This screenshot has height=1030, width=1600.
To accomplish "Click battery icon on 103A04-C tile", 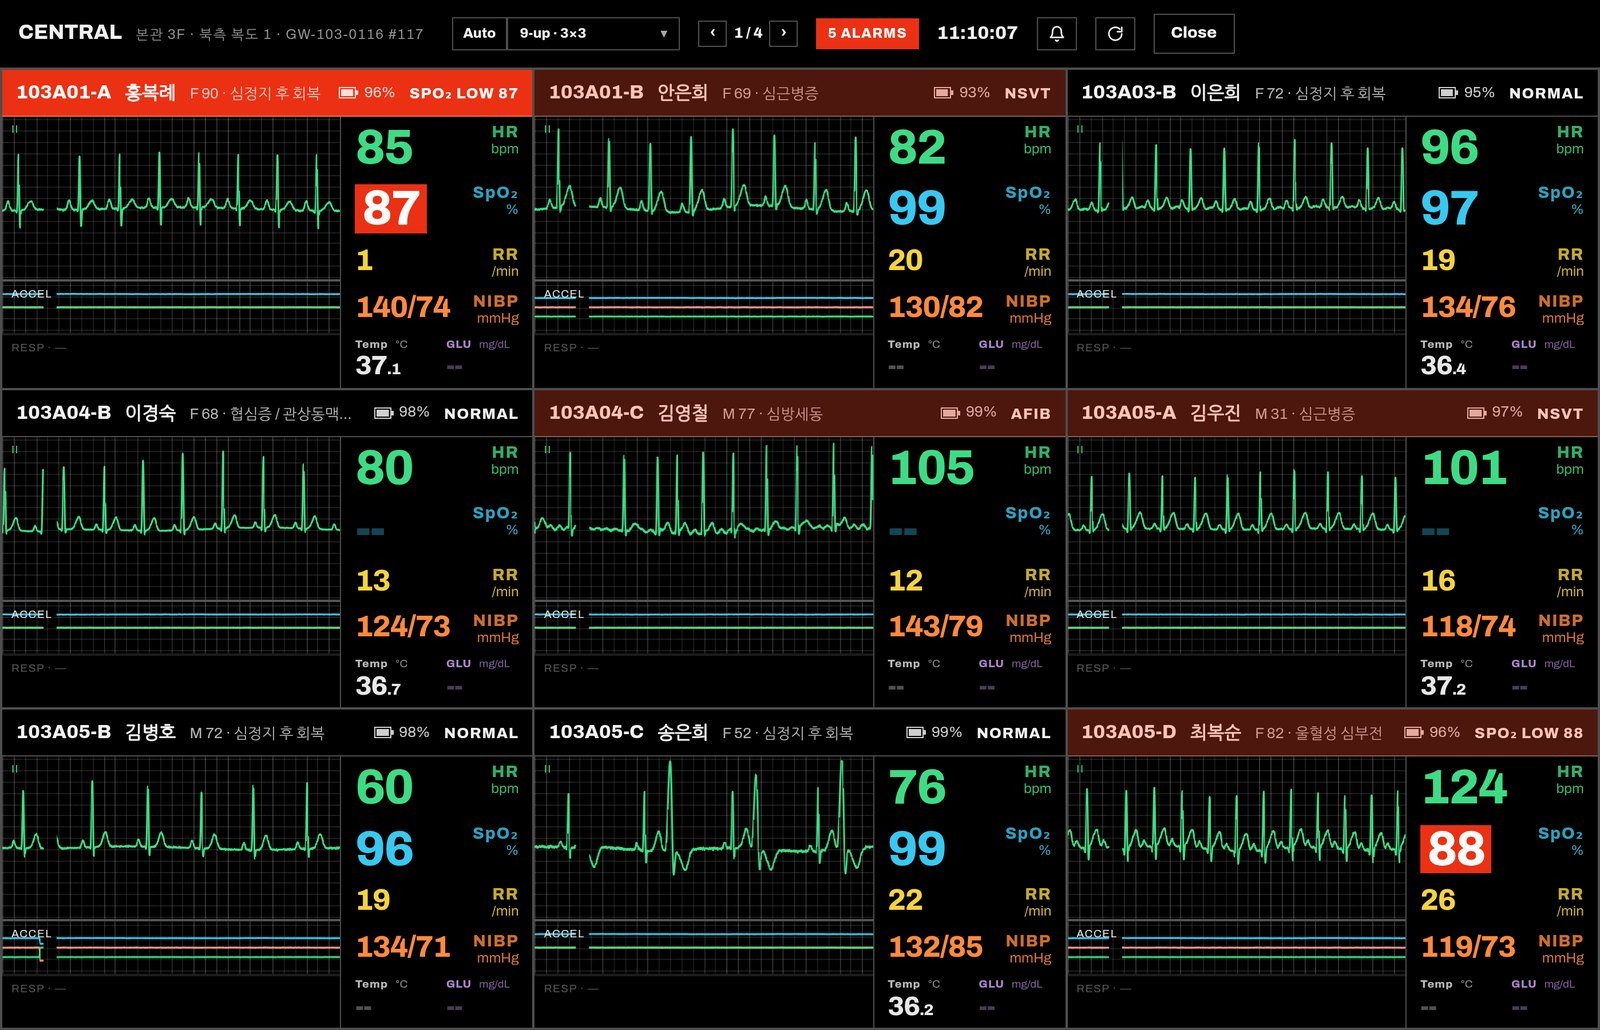I will click(950, 413).
